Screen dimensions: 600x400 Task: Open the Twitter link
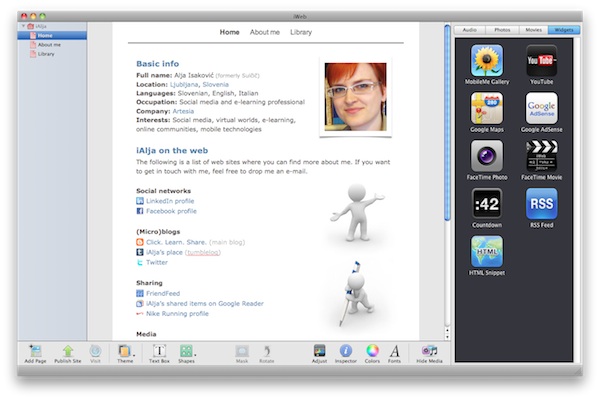[157, 263]
